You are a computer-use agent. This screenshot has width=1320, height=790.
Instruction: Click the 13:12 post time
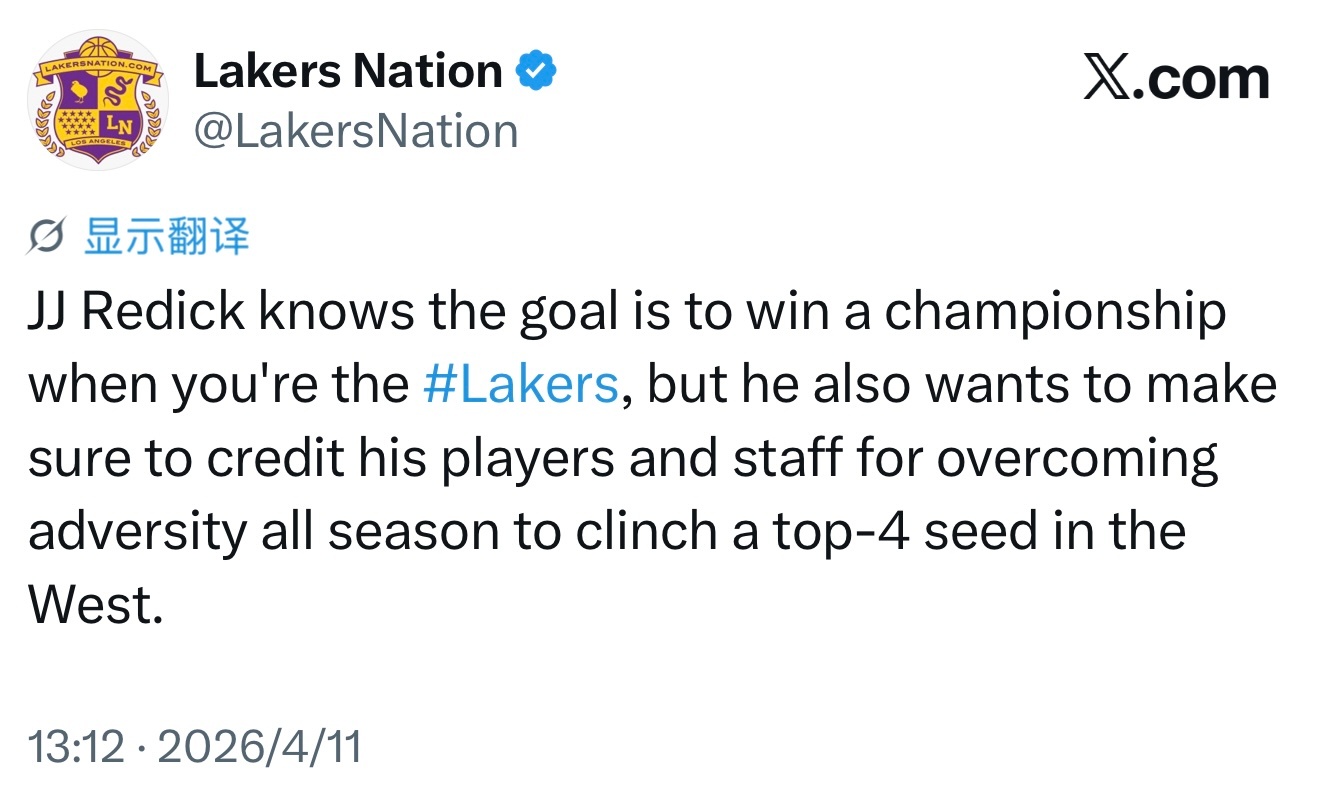point(76,747)
